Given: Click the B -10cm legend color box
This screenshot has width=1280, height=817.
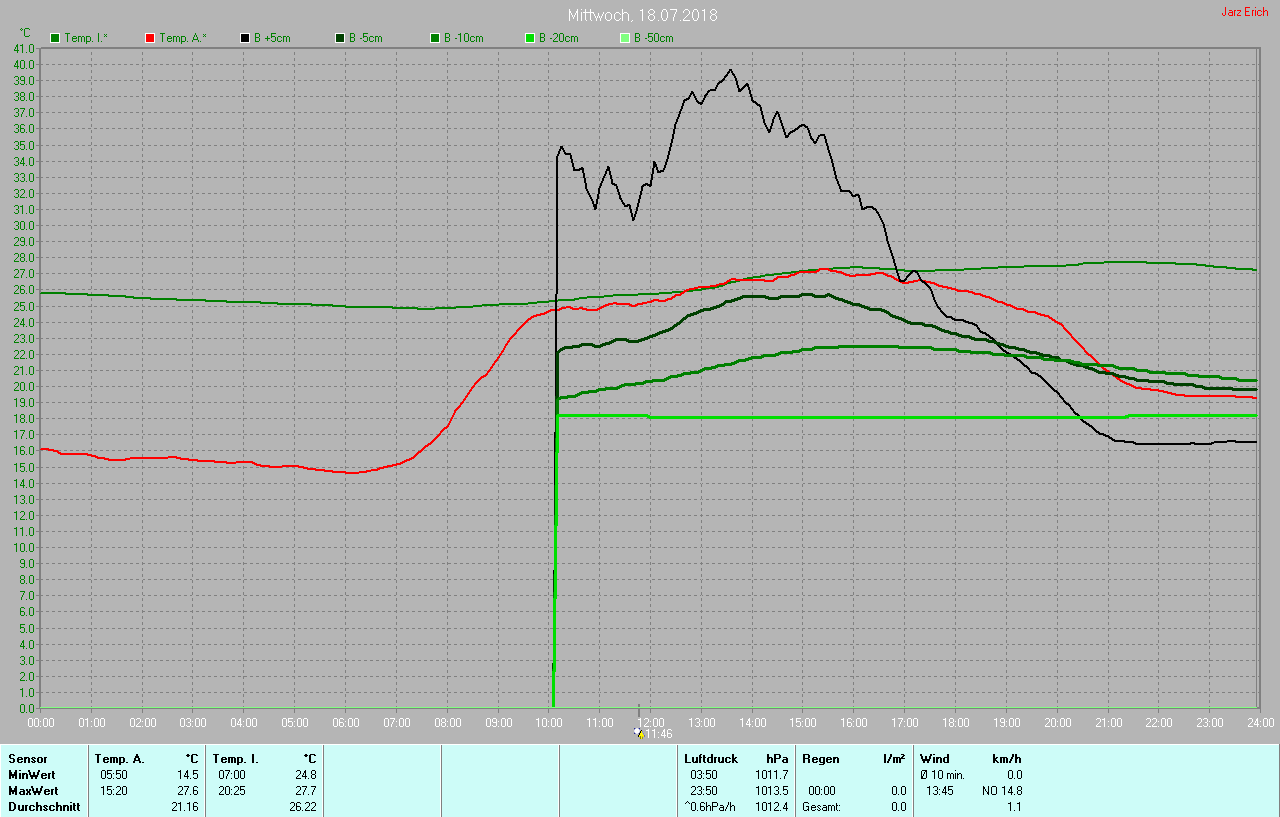Looking at the screenshot, I should [434, 38].
